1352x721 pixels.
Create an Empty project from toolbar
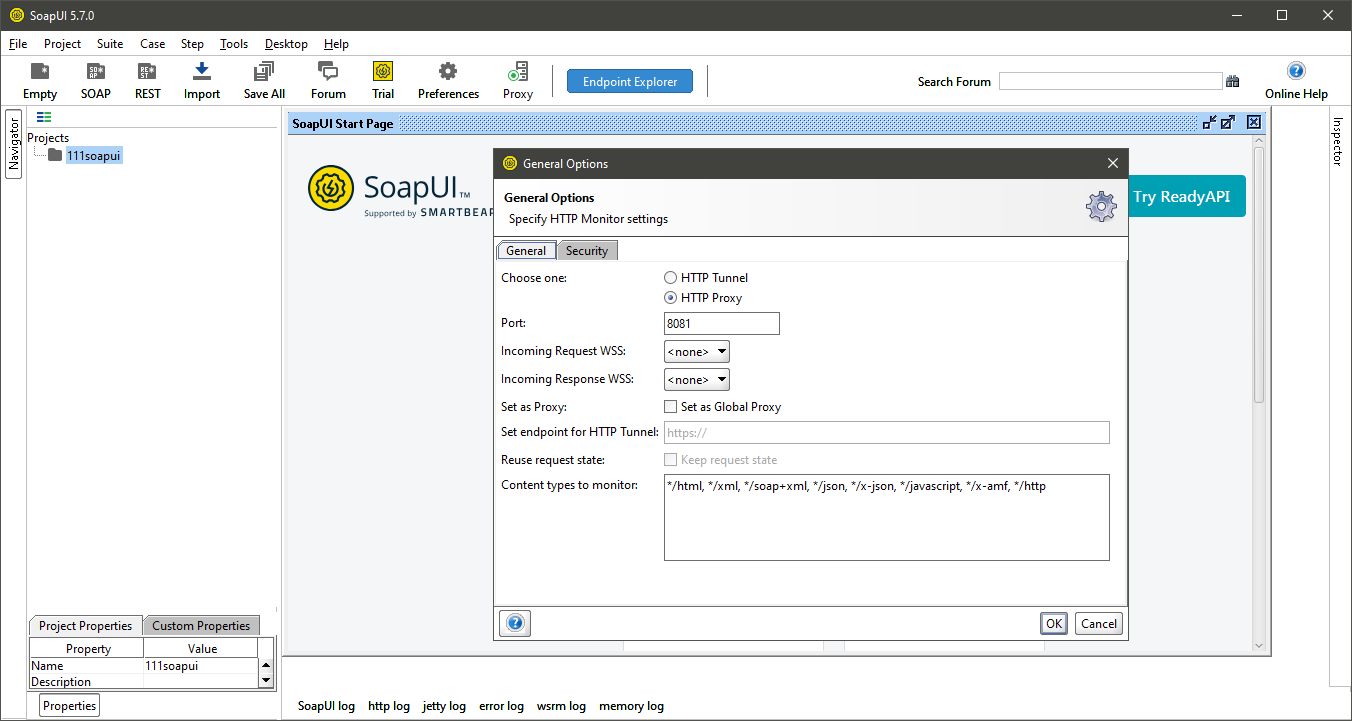(40, 80)
